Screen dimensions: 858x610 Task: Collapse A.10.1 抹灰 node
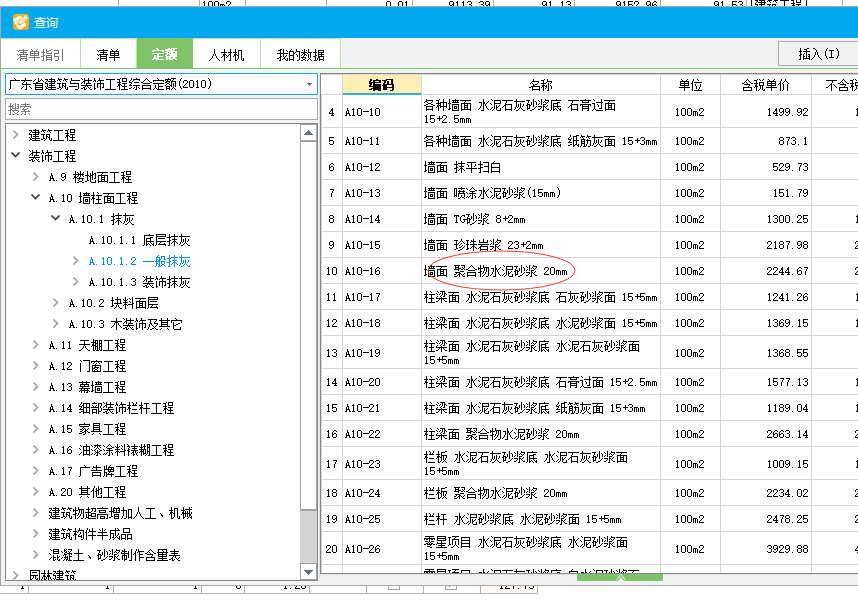pos(55,218)
